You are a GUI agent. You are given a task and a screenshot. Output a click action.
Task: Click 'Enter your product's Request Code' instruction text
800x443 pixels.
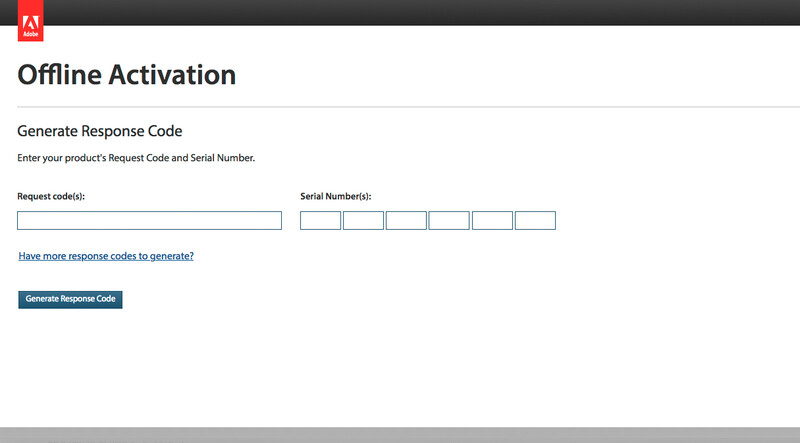tap(136, 158)
